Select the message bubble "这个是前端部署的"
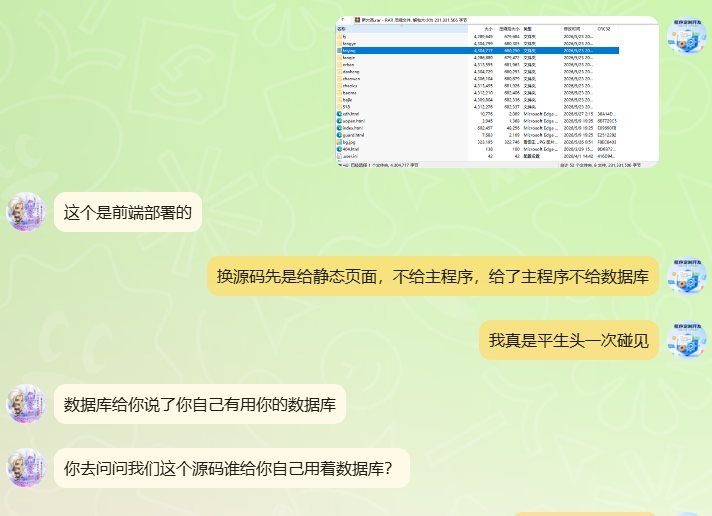 pos(128,212)
